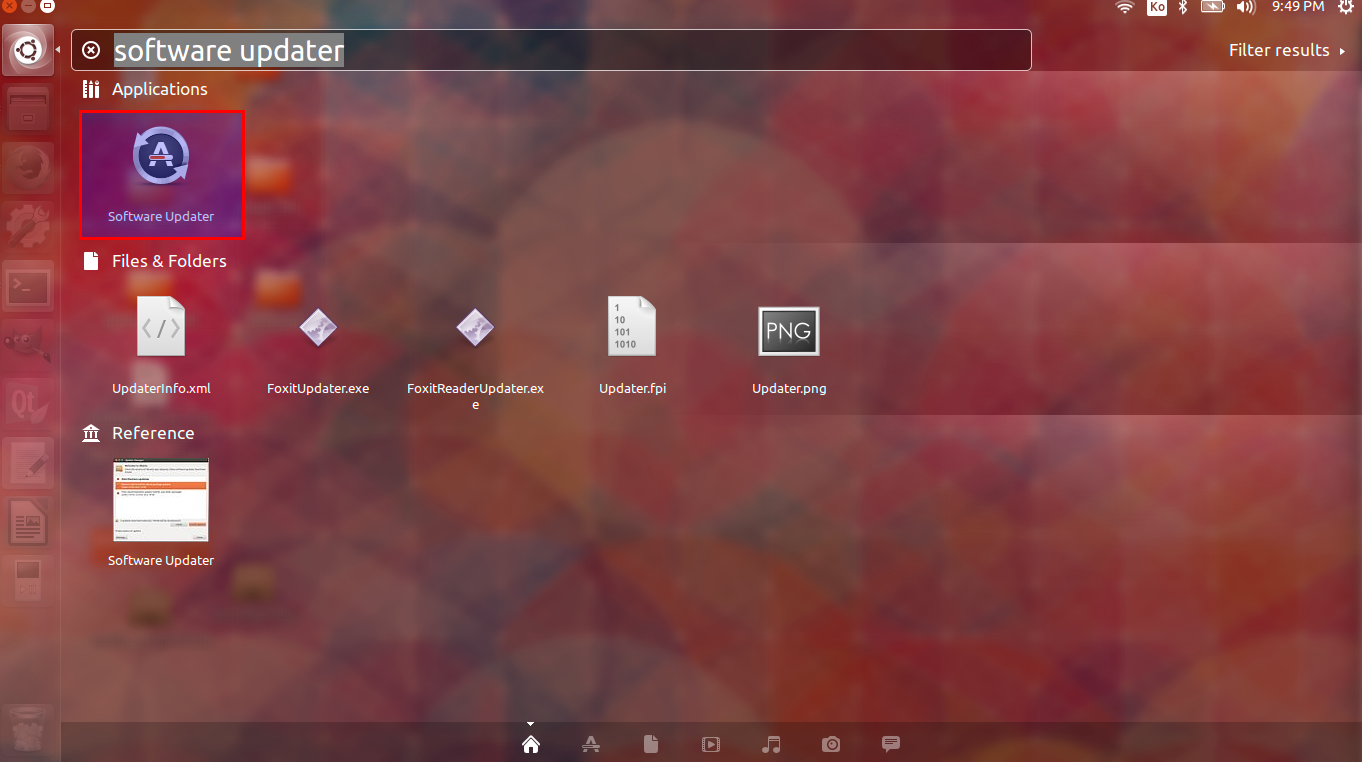Switch to the Files lens
The width and height of the screenshot is (1362, 762).
pos(651,744)
